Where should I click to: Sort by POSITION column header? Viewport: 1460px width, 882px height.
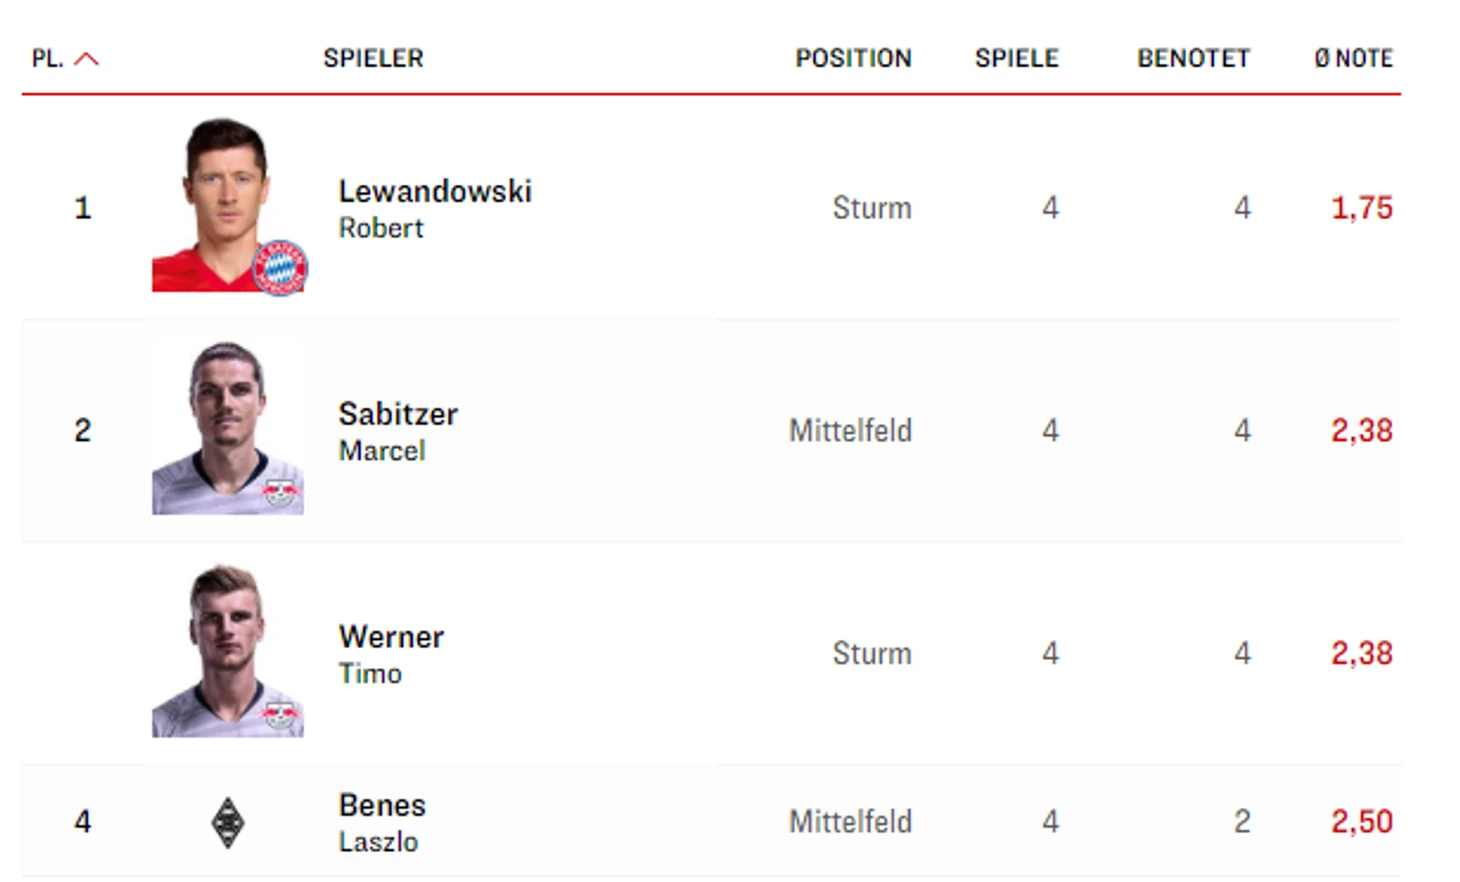coord(854,59)
